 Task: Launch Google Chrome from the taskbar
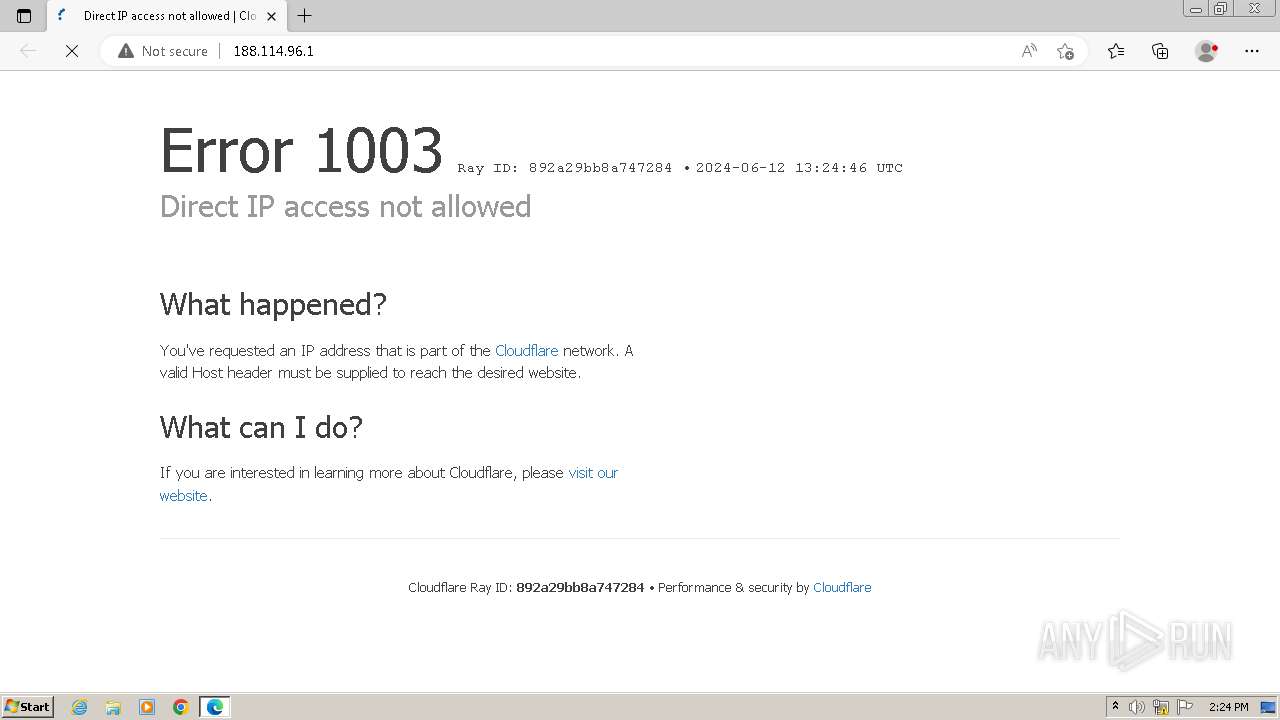[x=181, y=707]
